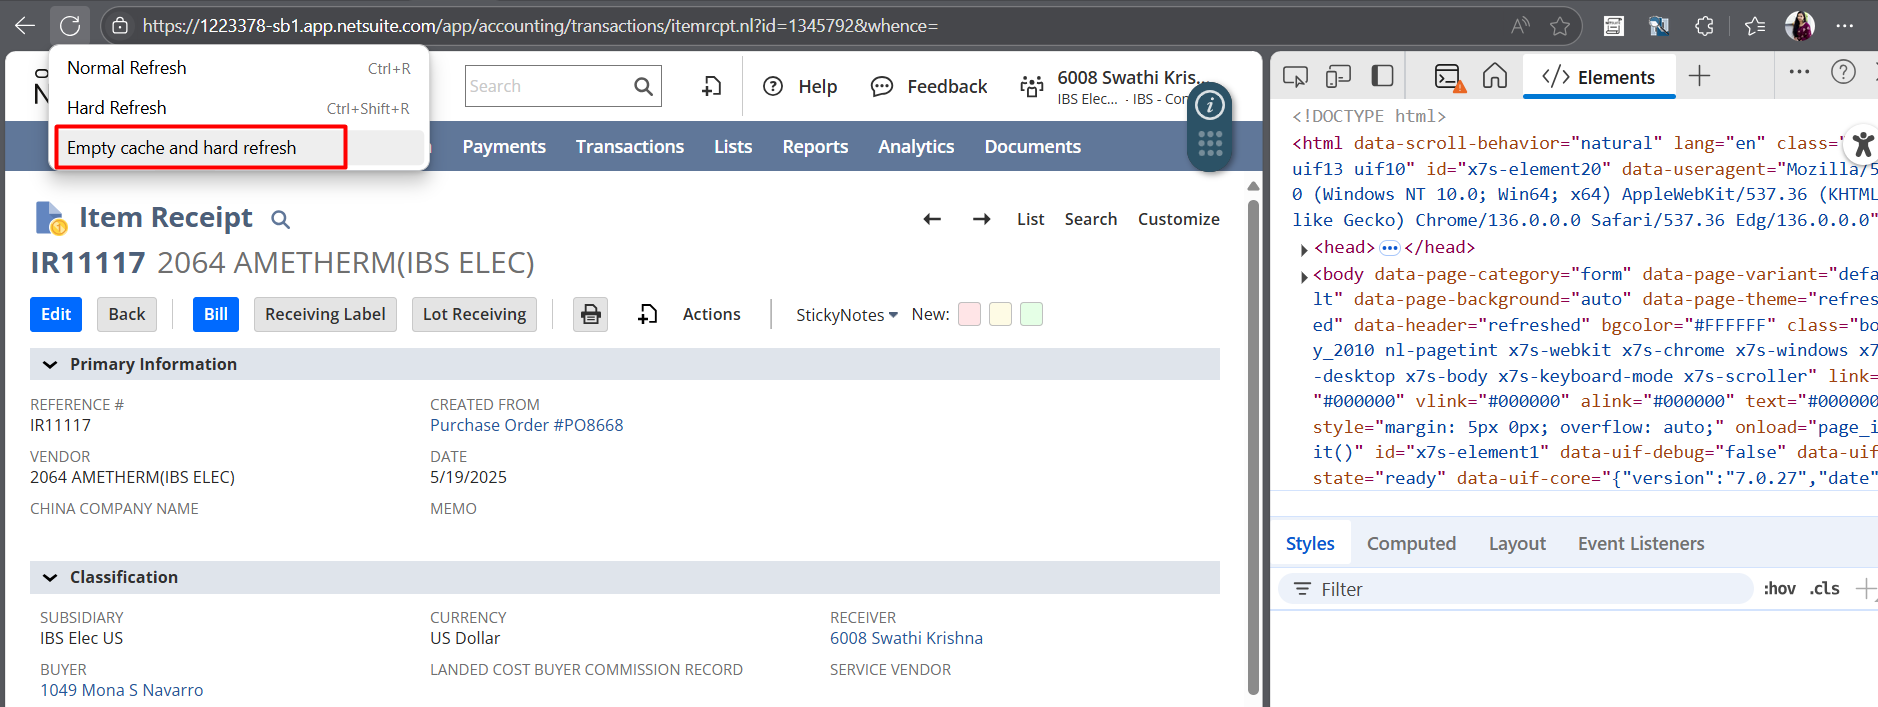Click the print icon button
Screen dimensions: 1878x707
coord(590,314)
